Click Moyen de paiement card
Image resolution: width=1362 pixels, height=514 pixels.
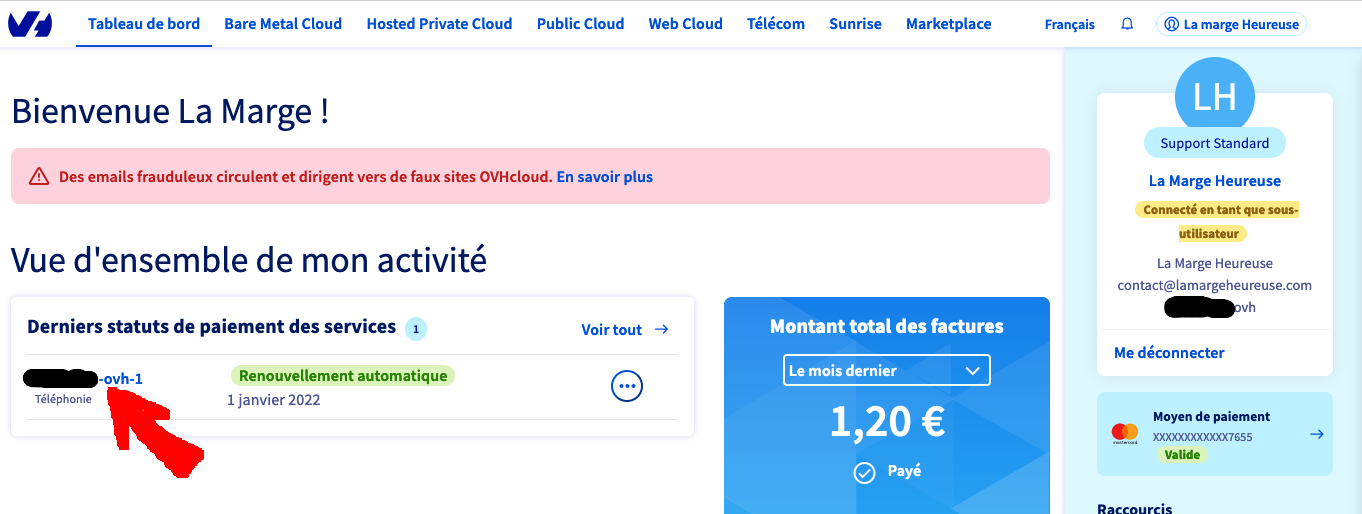tap(1215, 434)
